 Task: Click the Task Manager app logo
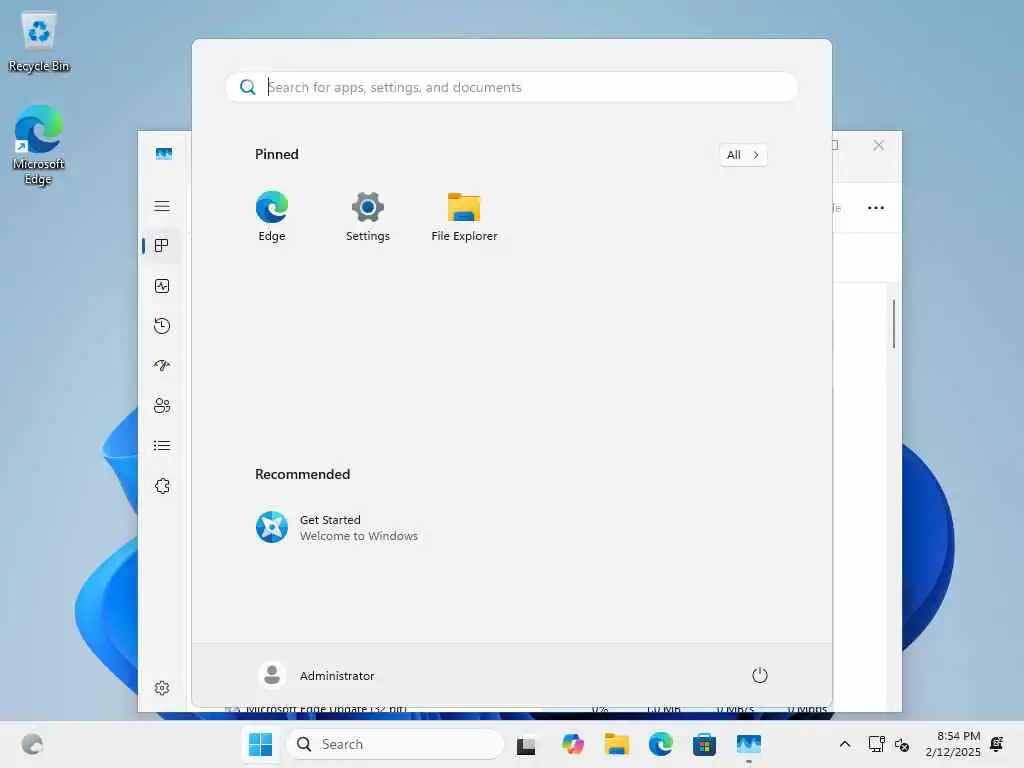[x=164, y=153]
